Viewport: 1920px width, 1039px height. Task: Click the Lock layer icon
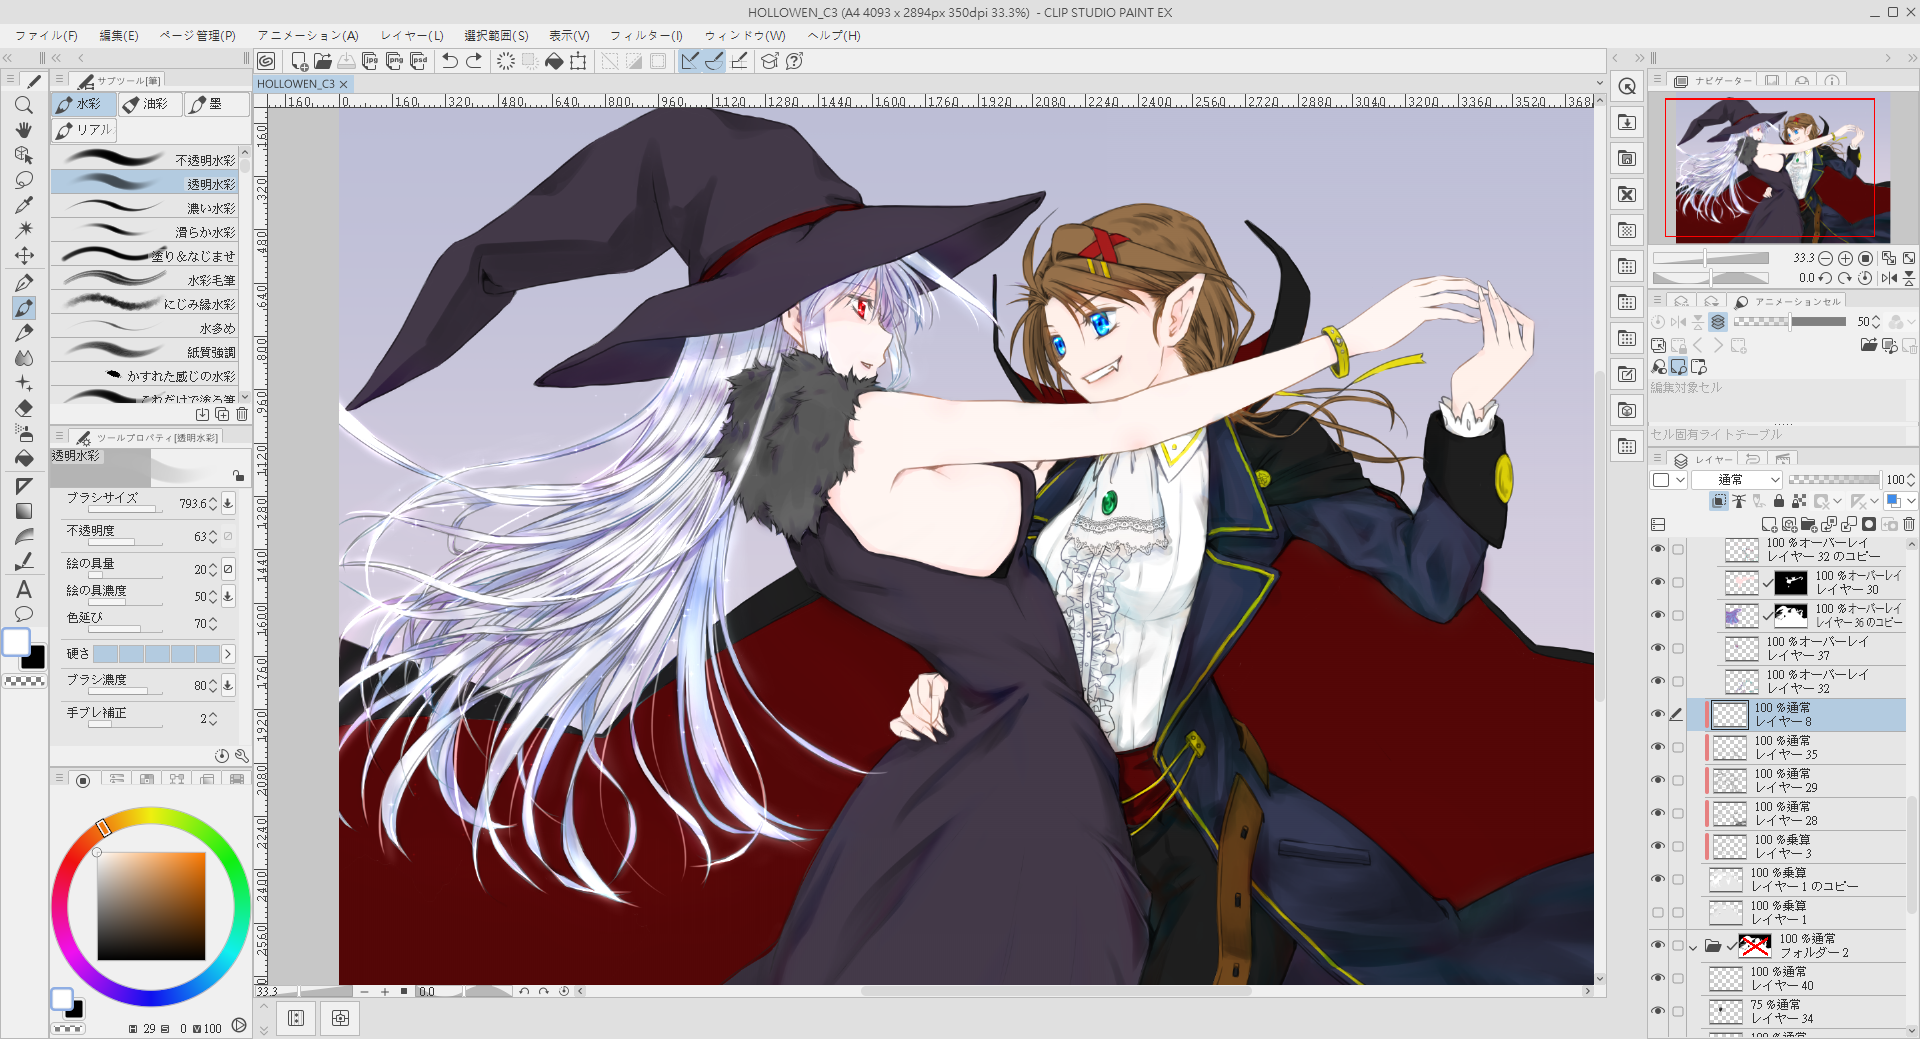pos(1778,501)
